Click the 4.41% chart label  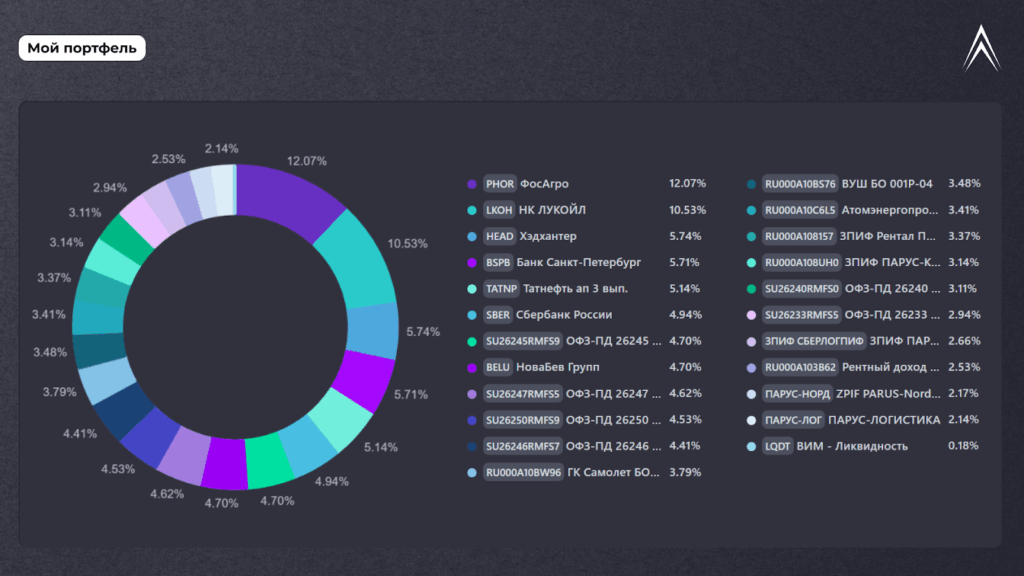tap(80, 434)
